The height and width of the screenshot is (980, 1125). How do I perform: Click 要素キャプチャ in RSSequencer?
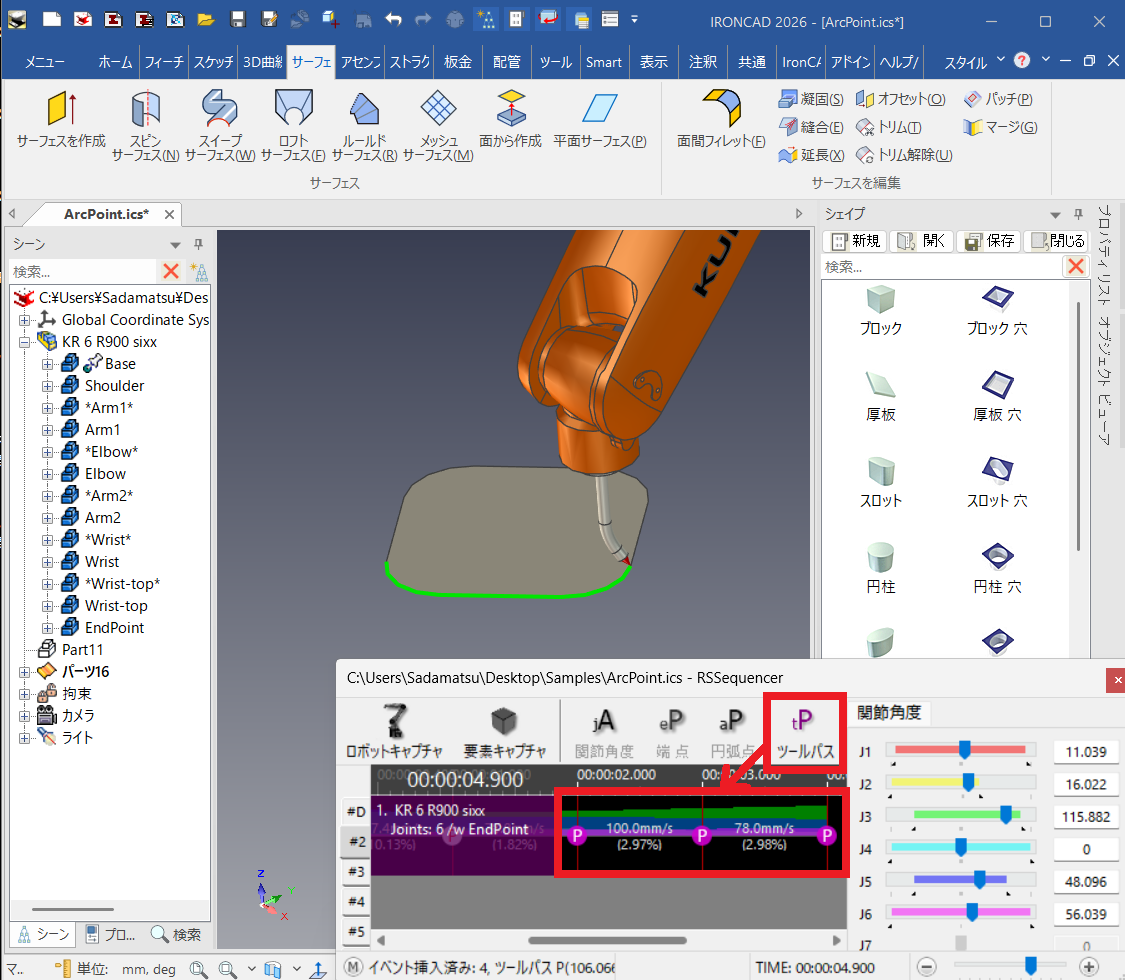pyautogui.click(x=504, y=731)
